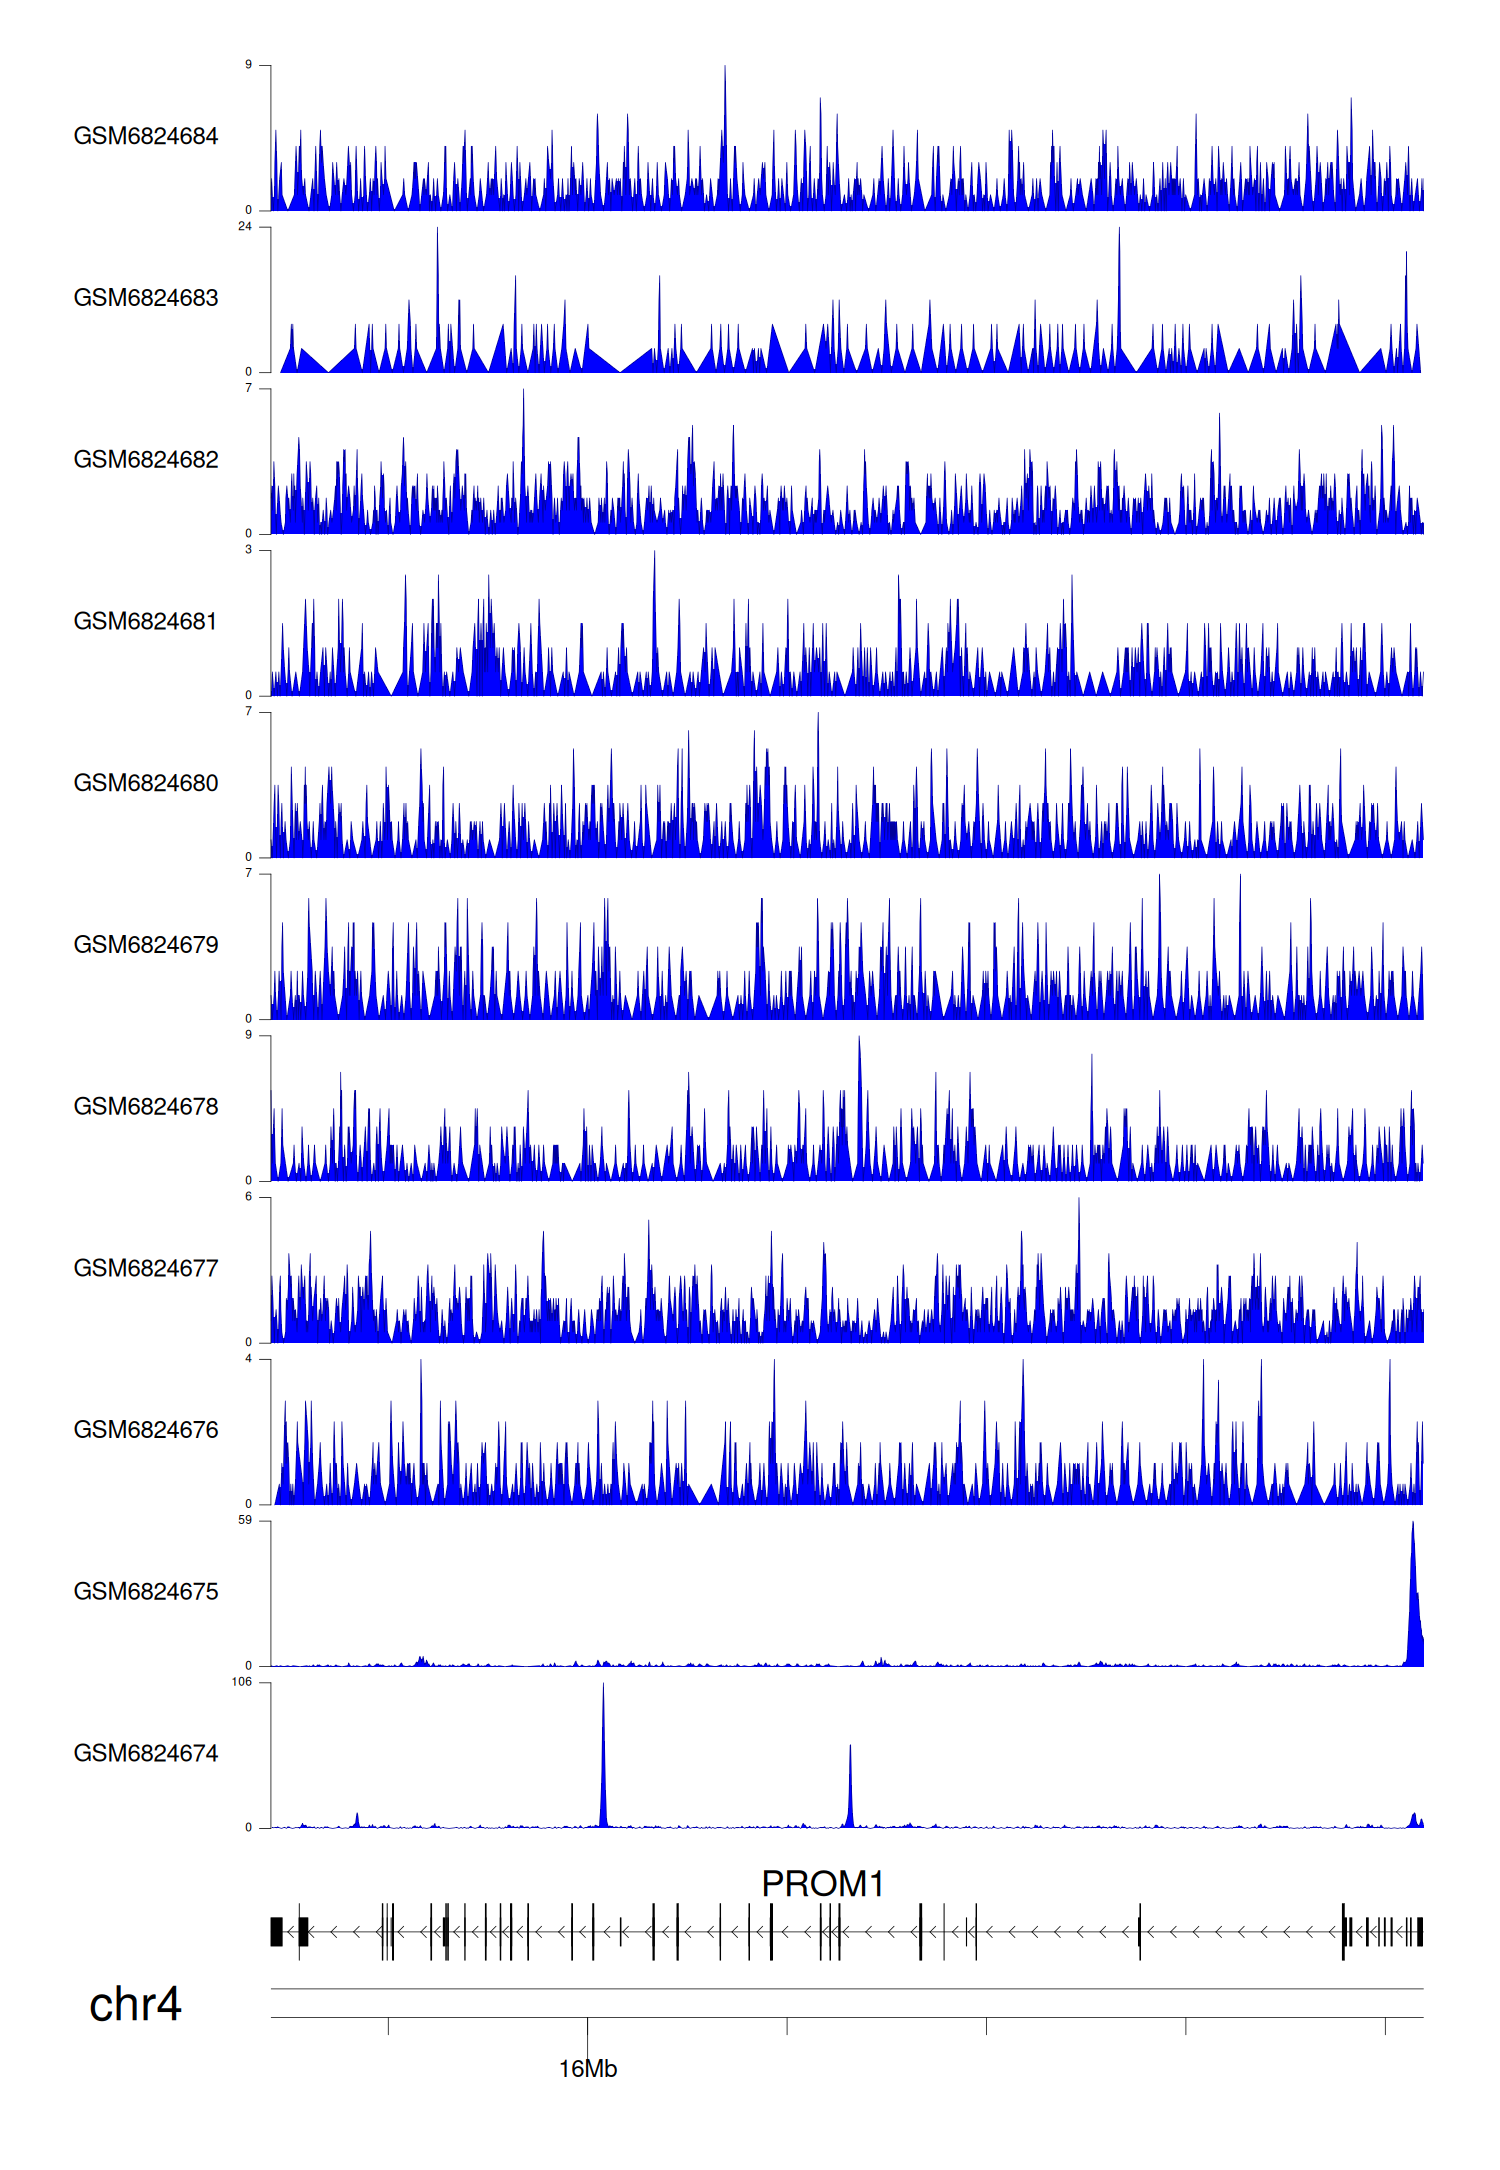Click the GSM6824678 track label

click(145, 1107)
